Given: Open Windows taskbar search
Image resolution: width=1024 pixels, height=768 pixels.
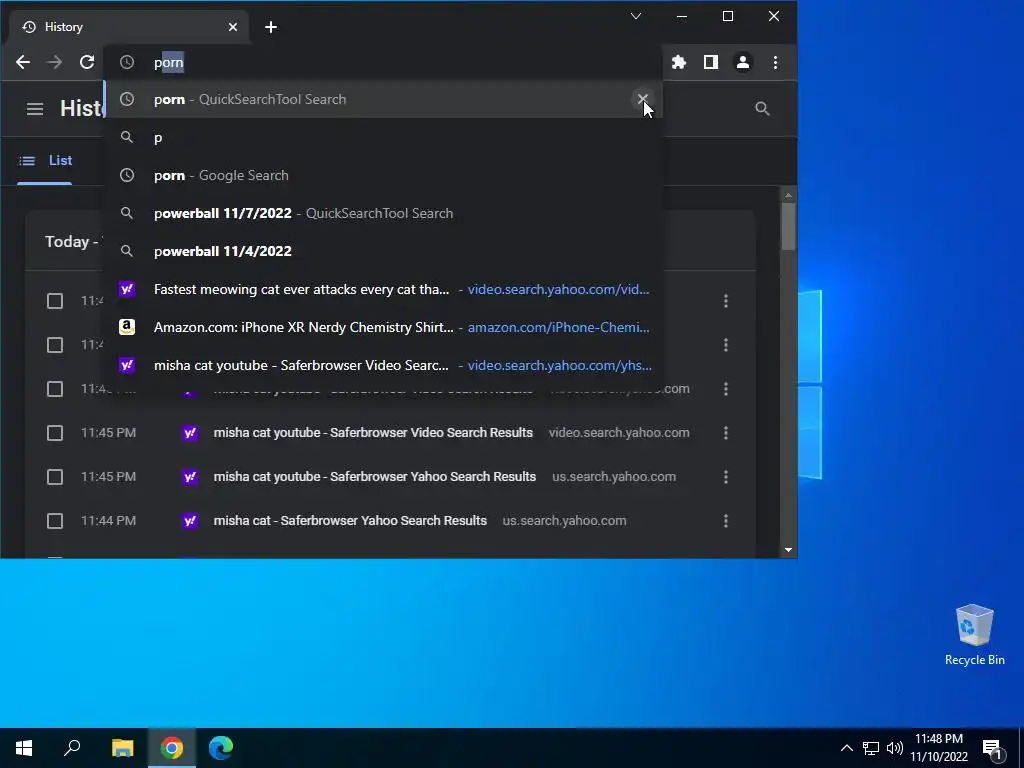Looking at the screenshot, I should point(72,748).
